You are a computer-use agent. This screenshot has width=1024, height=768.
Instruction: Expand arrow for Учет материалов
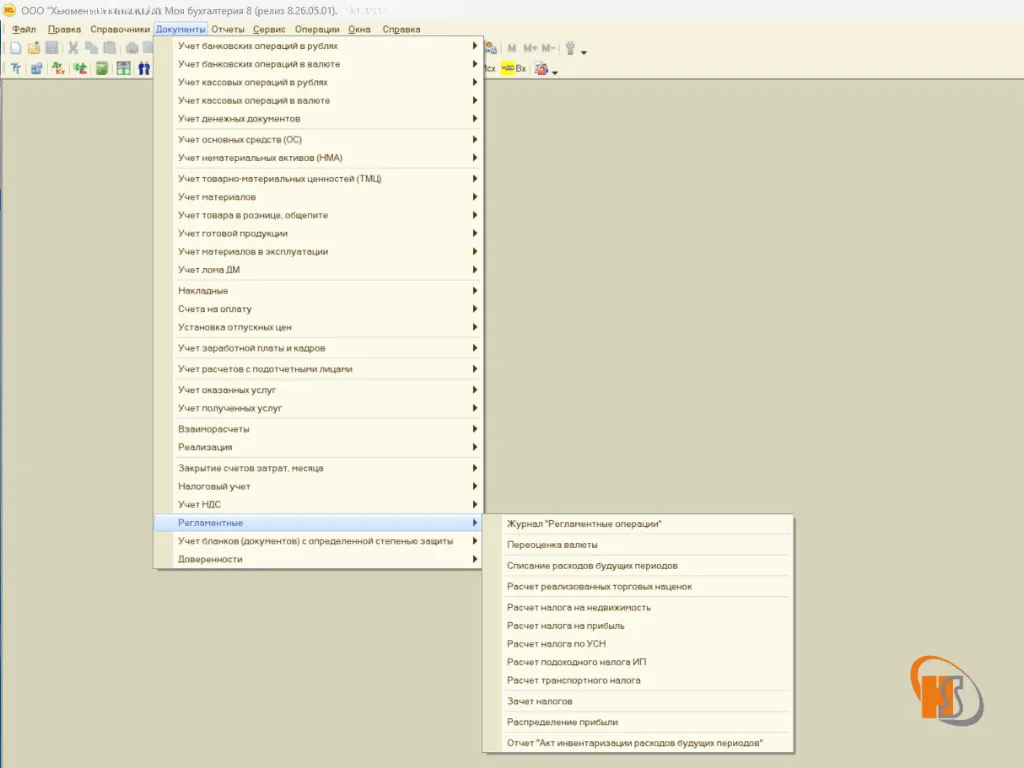point(475,197)
